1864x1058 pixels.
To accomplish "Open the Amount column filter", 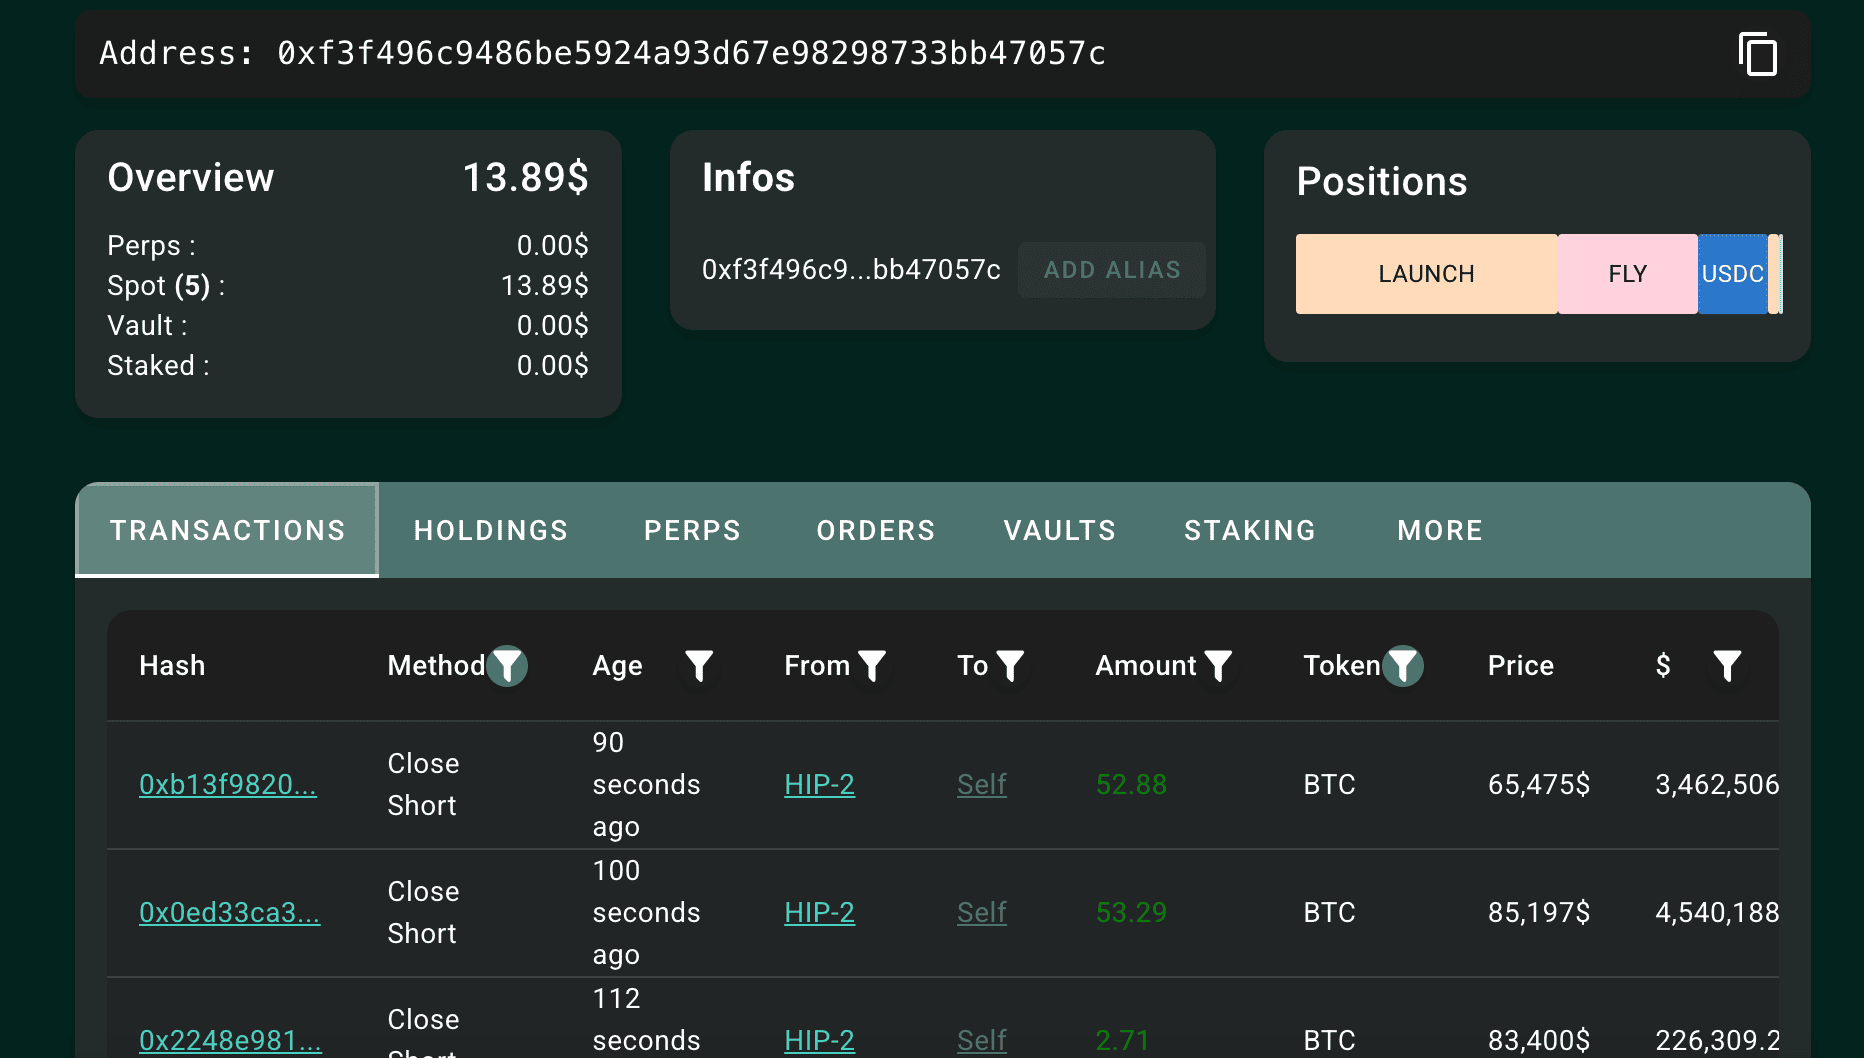I will click(1218, 665).
